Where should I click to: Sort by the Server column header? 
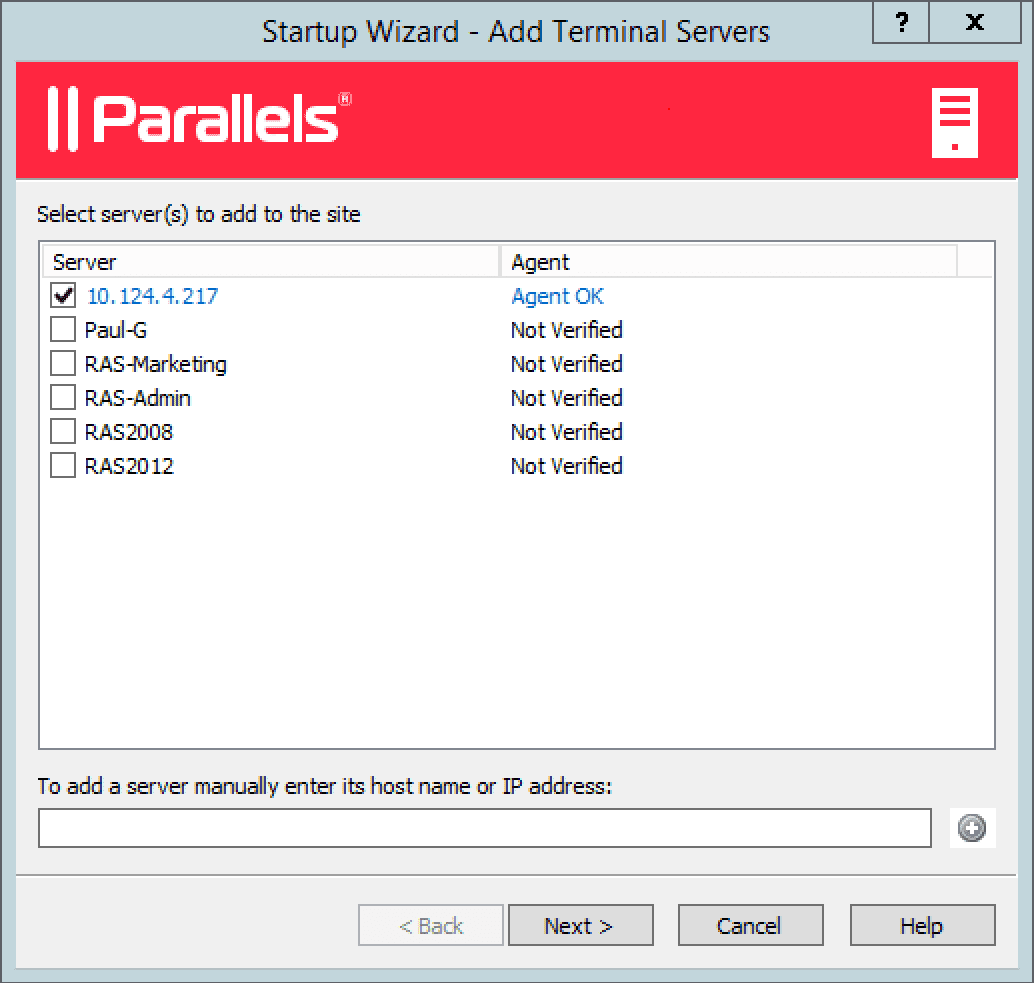[x=270, y=262]
